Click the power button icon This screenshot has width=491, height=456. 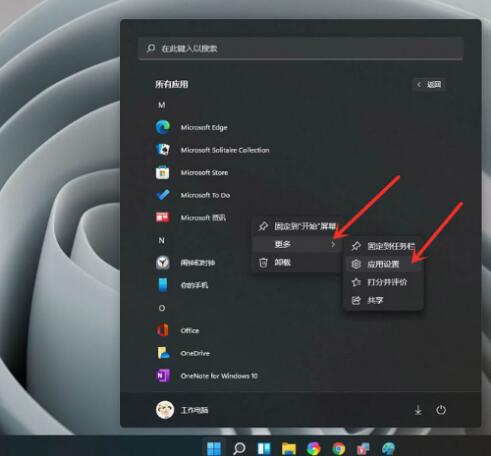(x=441, y=410)
